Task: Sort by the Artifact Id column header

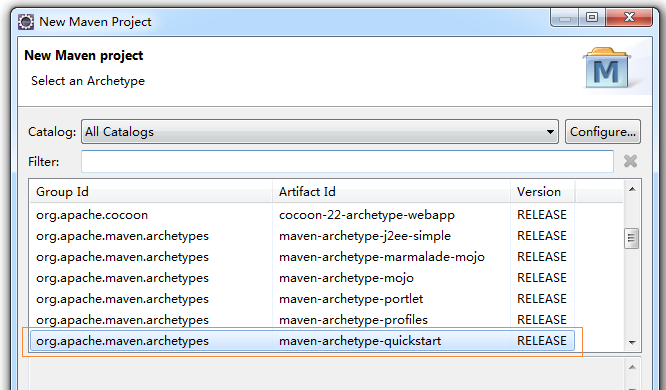Action: pos(391,192)
